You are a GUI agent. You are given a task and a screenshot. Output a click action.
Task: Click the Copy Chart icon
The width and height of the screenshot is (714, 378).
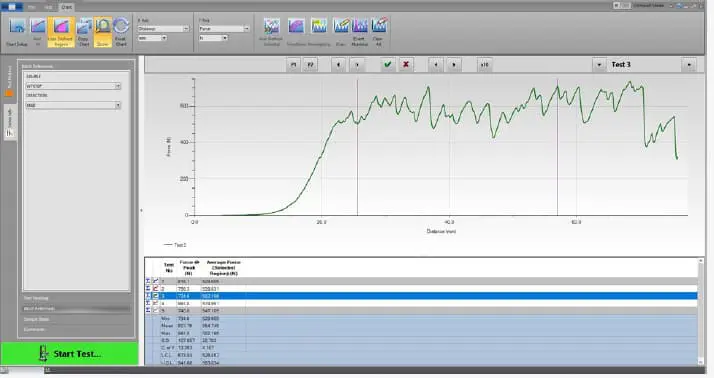(84, 32)
